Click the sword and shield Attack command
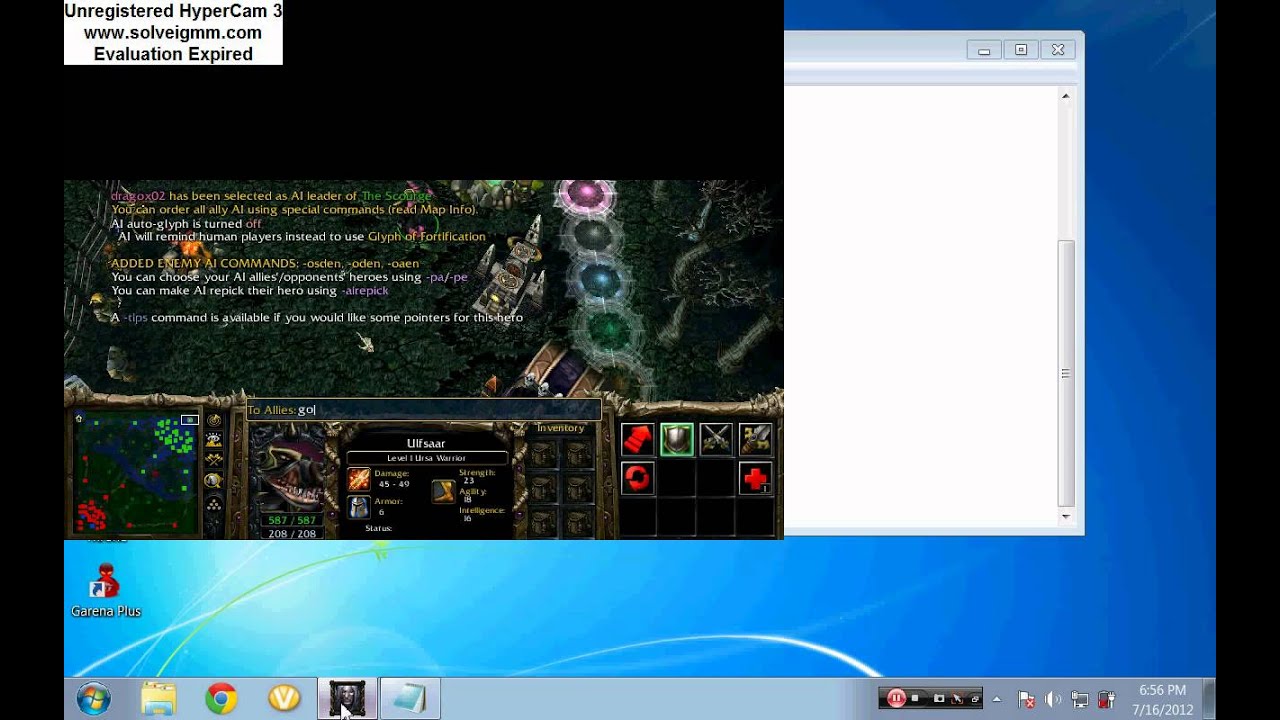 [x=756, y=439]
